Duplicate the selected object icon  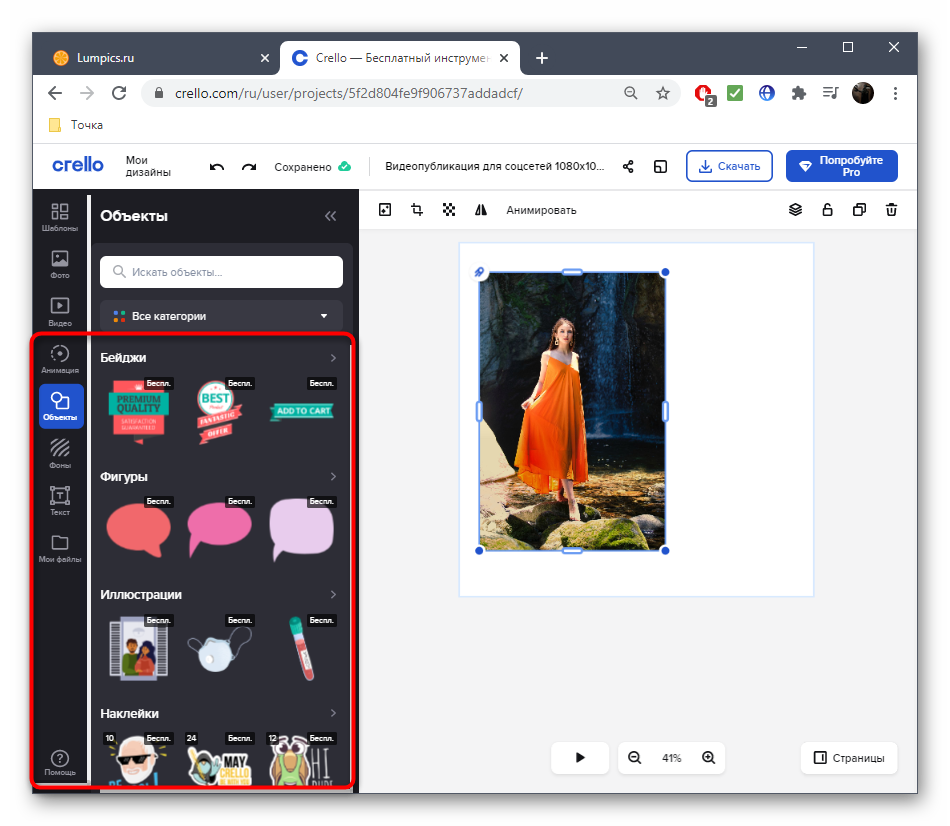[x=859, y=210]
